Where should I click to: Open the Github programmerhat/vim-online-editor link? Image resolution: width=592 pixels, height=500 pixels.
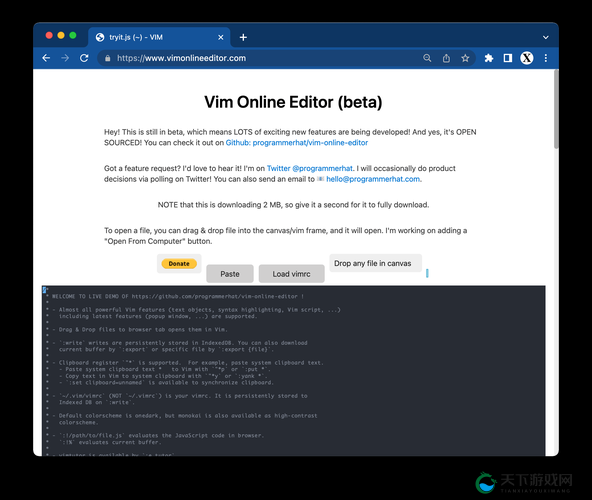297,143
